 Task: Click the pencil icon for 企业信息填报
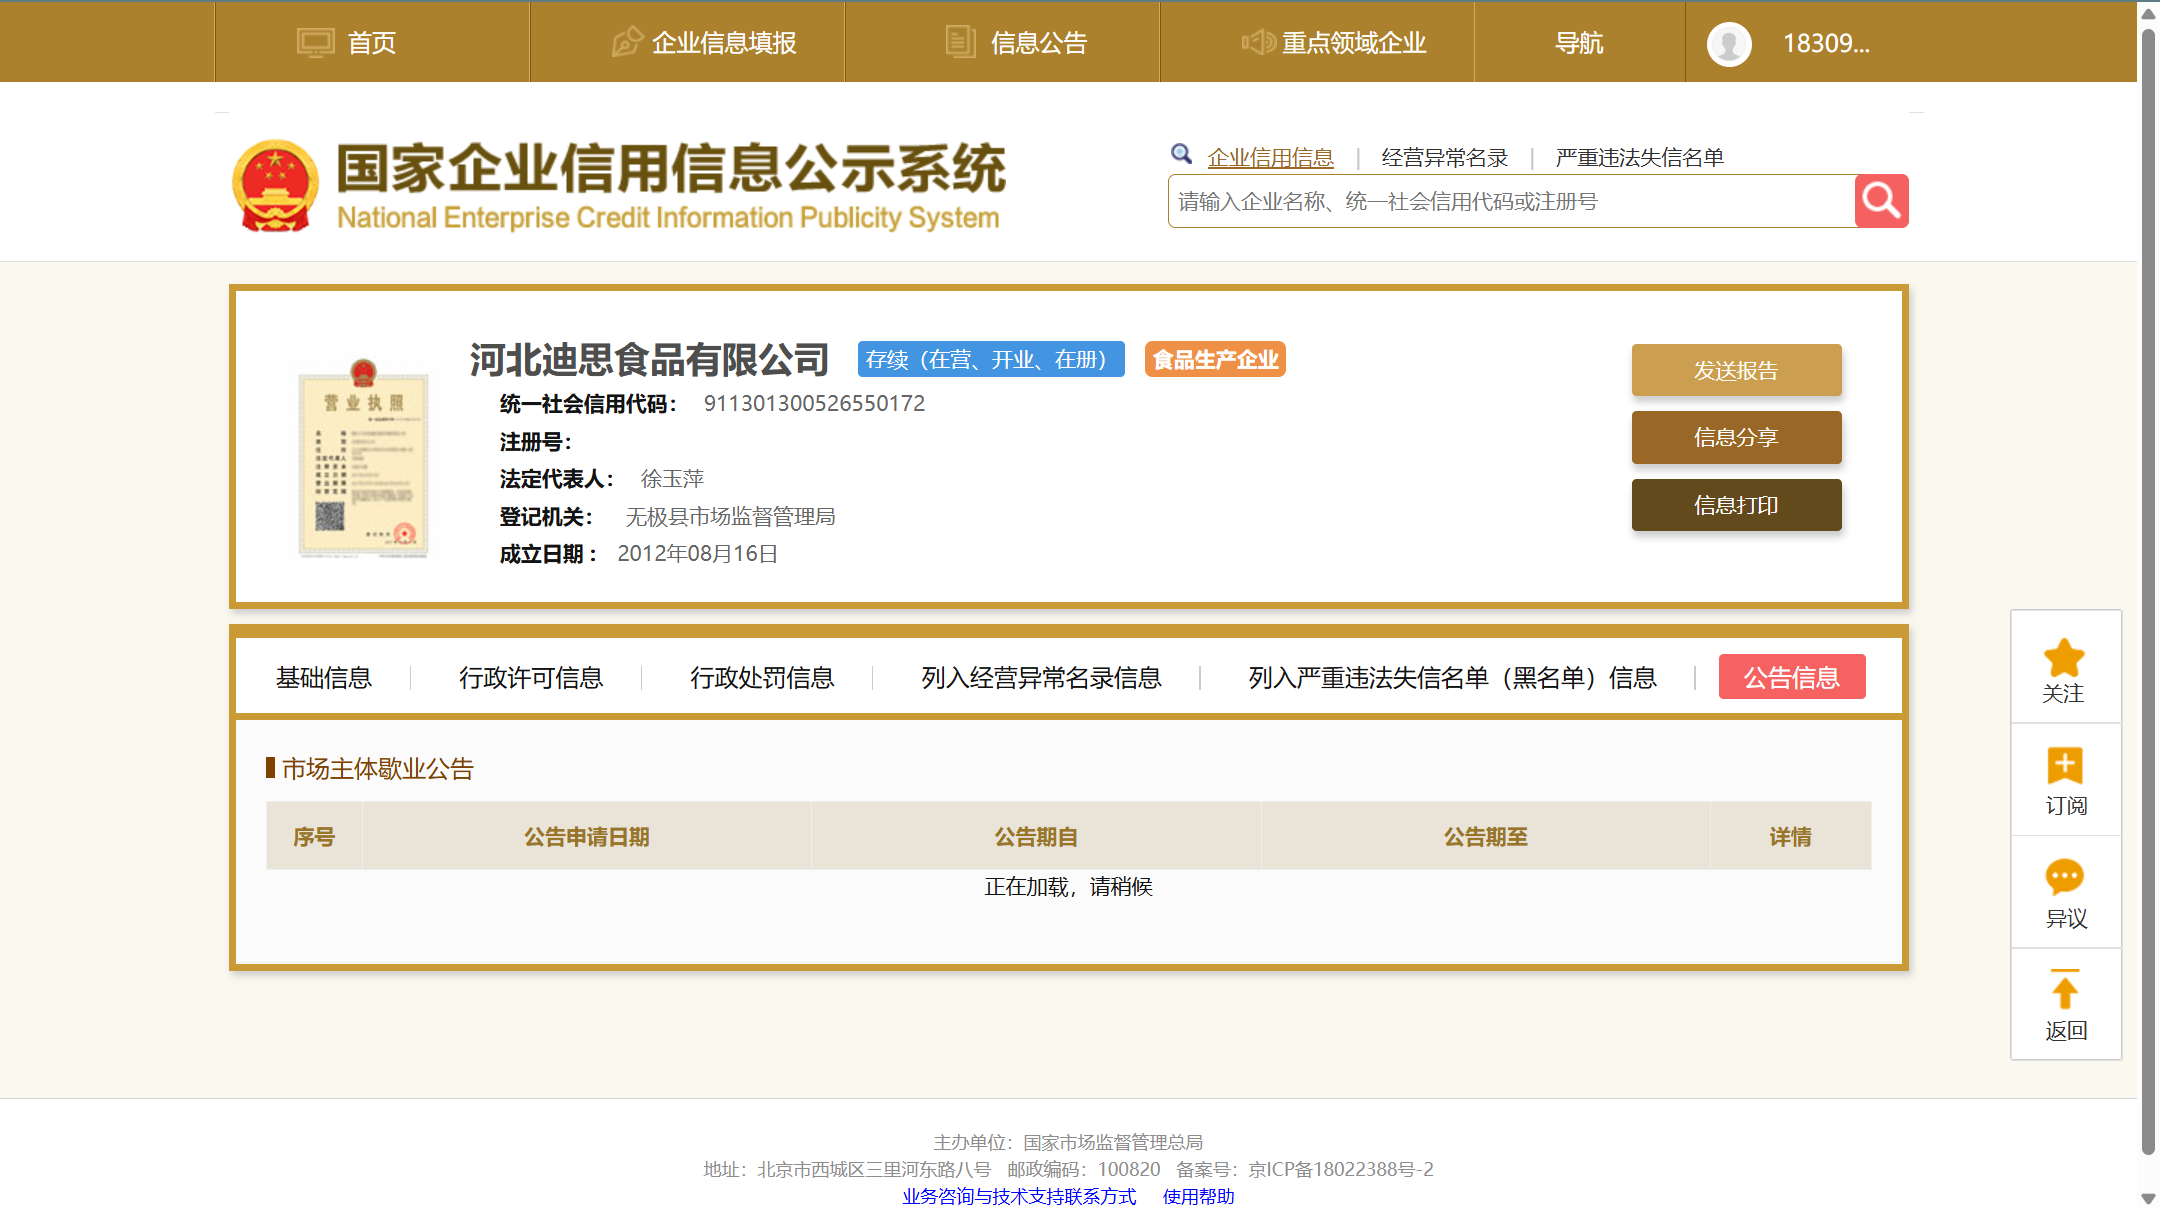pos(627,42)
